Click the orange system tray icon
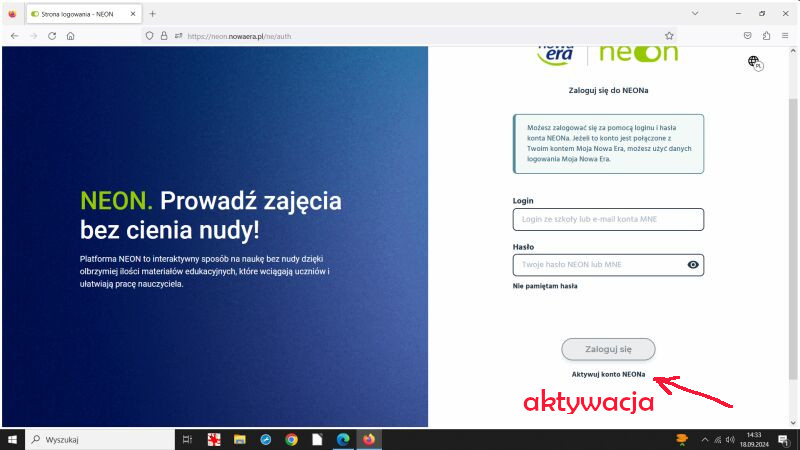Viewport: 800px width, 450px height. pyautogui.click(x=682, y=439)
